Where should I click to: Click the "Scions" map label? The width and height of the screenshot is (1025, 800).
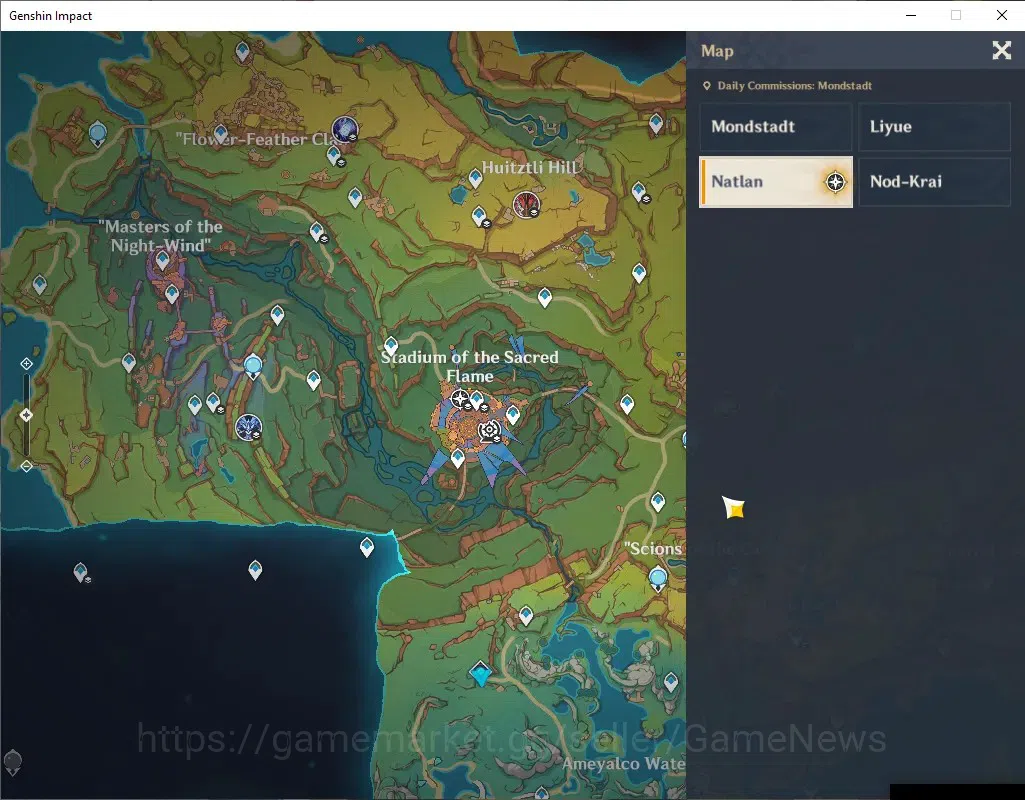tap(652, 549)
